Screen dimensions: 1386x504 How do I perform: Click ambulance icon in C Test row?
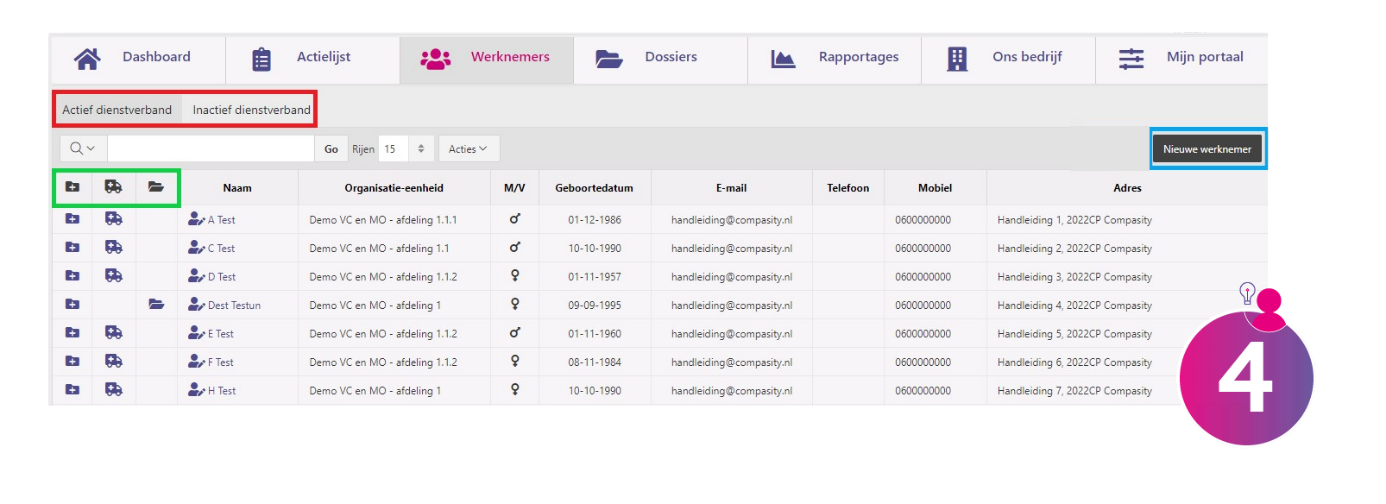pos(114,248)
